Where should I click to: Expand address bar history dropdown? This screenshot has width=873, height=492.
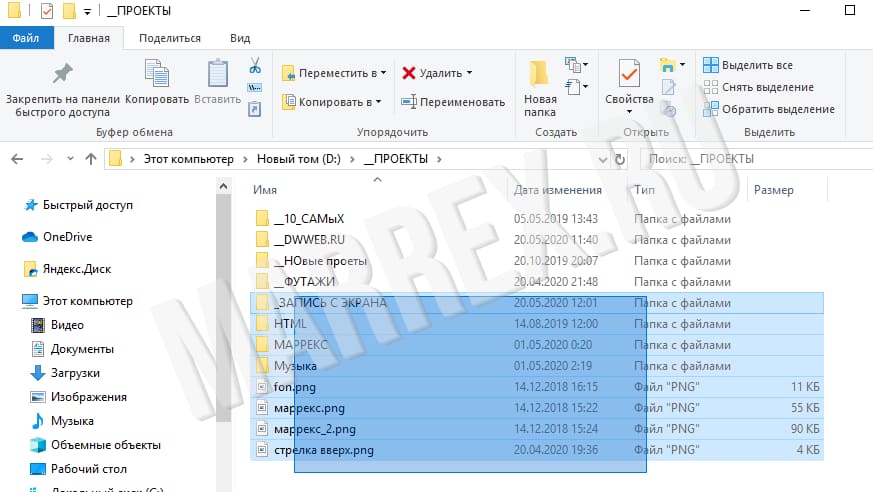tap(602, 160)
